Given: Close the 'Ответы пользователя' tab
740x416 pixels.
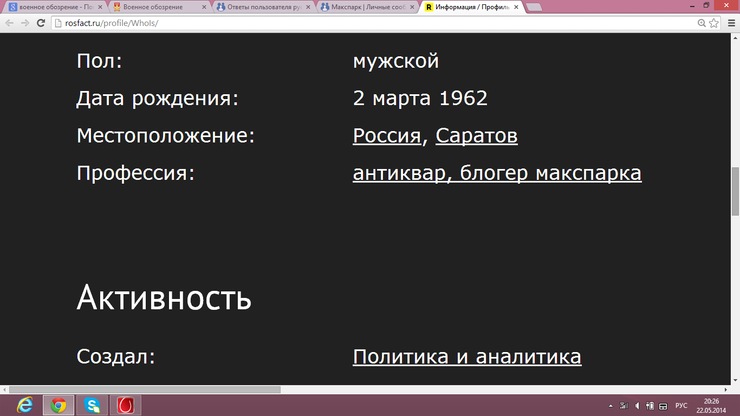Looking at the screenshot, I should [308, 7].
